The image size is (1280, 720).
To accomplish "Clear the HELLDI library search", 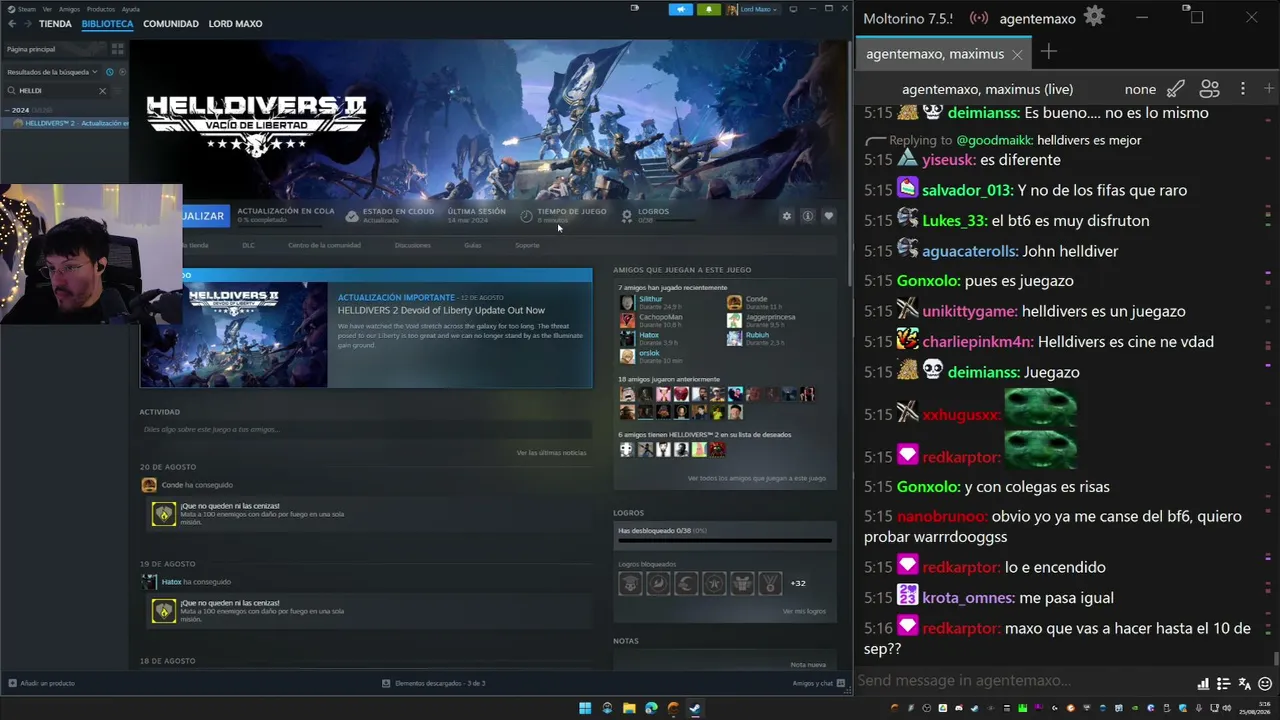I will [x=102, y=91].
